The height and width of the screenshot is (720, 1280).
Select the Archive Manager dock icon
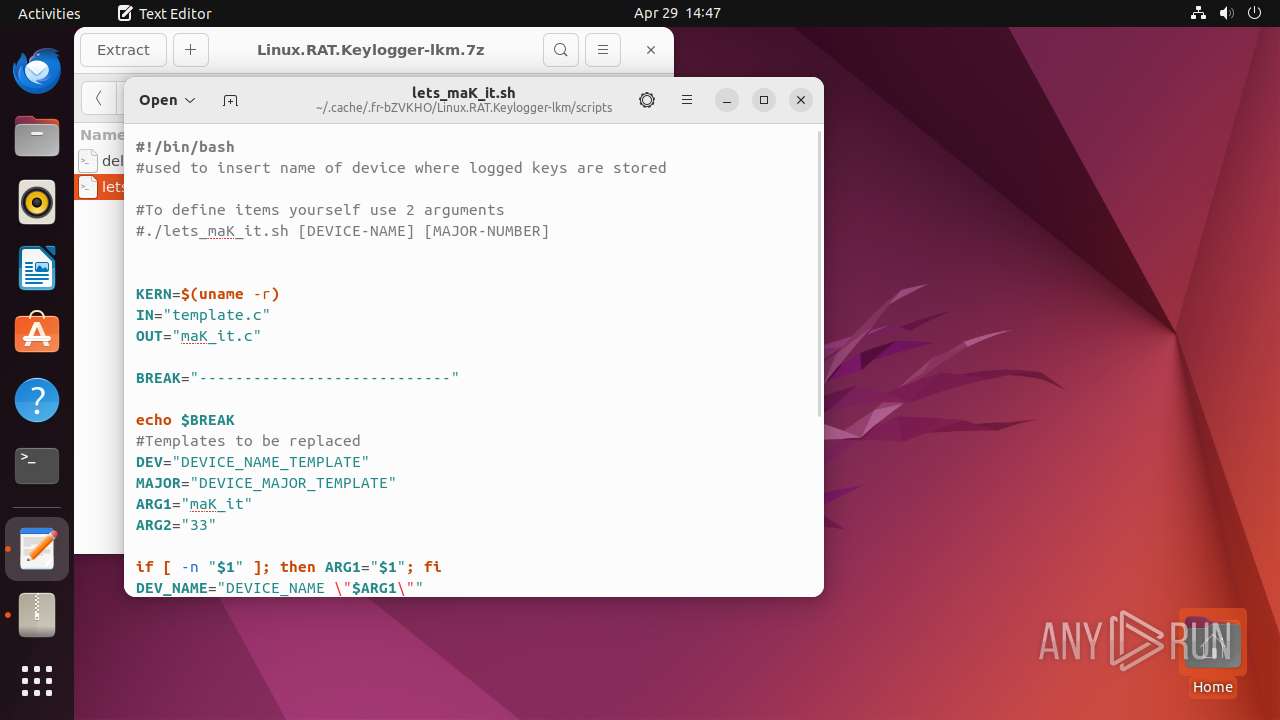(37, 615)
